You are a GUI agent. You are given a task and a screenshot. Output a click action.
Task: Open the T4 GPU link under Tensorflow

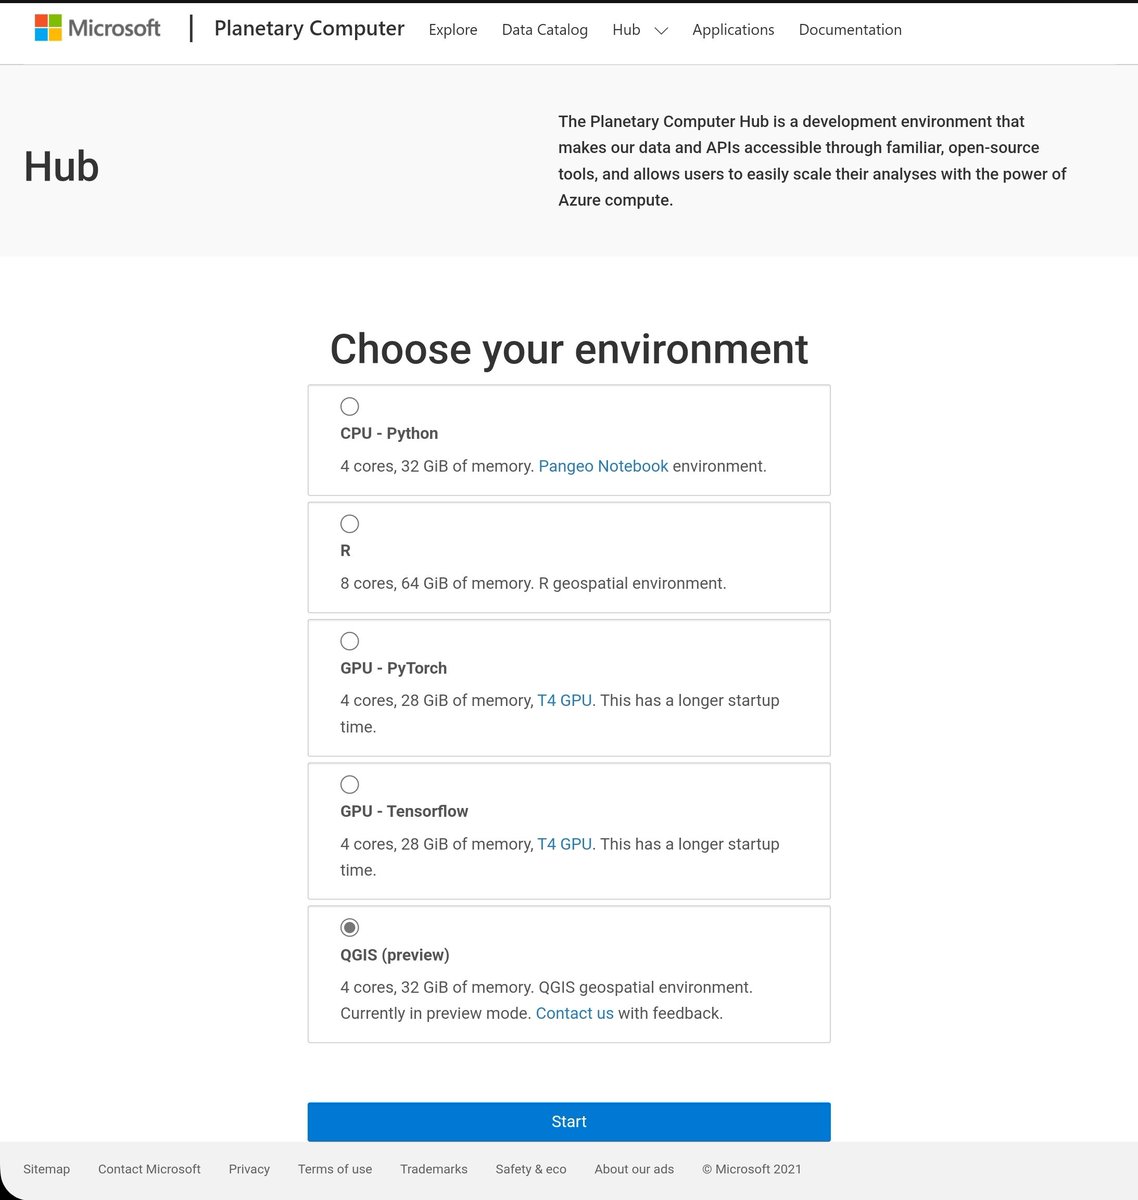564,844
